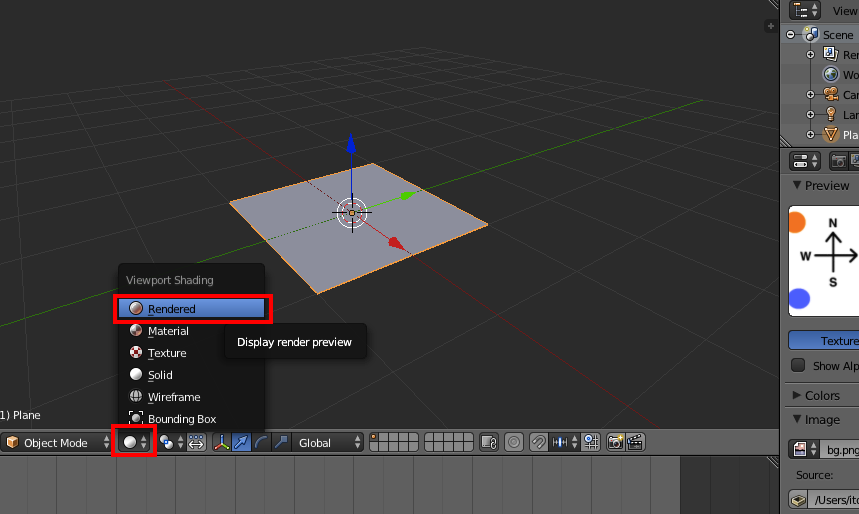Open the pivot point dropdown
The image size is (859, 514).
[x=171, y=442]
